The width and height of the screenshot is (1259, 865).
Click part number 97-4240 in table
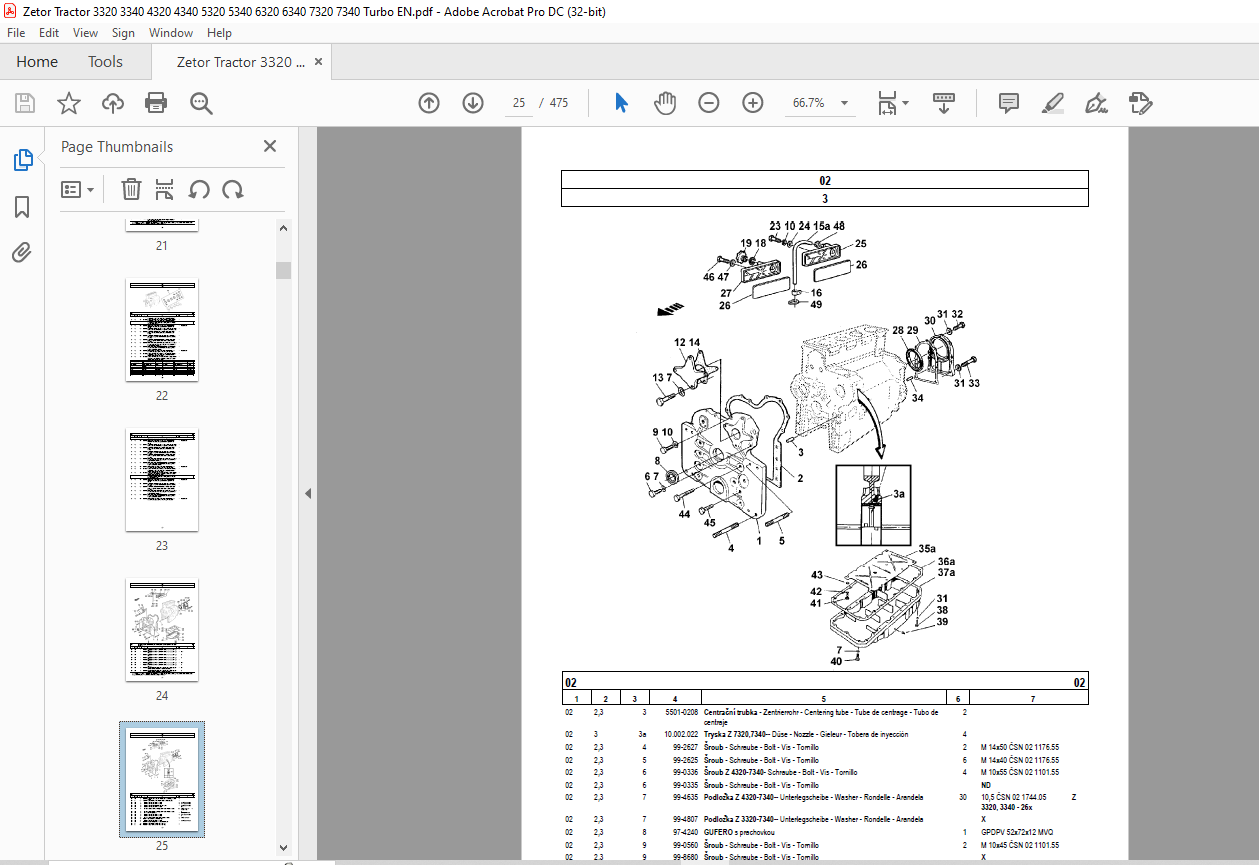(685, 832)
